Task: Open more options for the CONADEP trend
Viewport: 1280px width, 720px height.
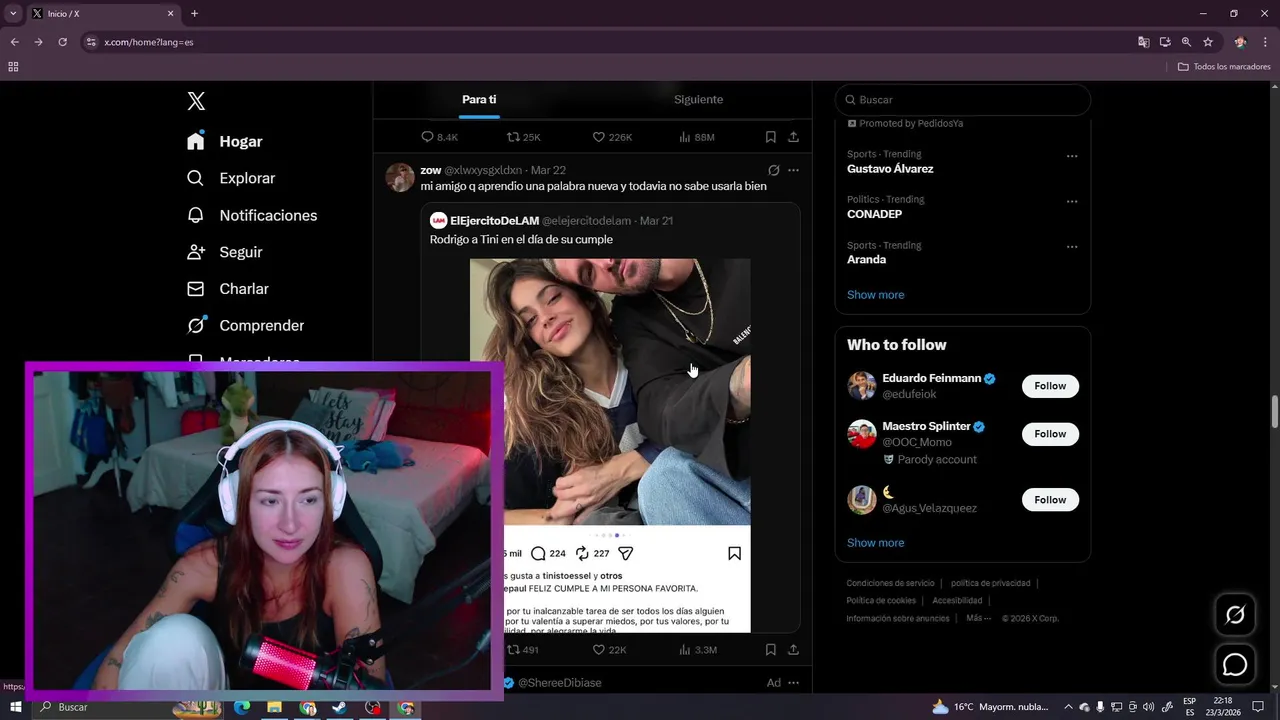Action: point(1072,201)
